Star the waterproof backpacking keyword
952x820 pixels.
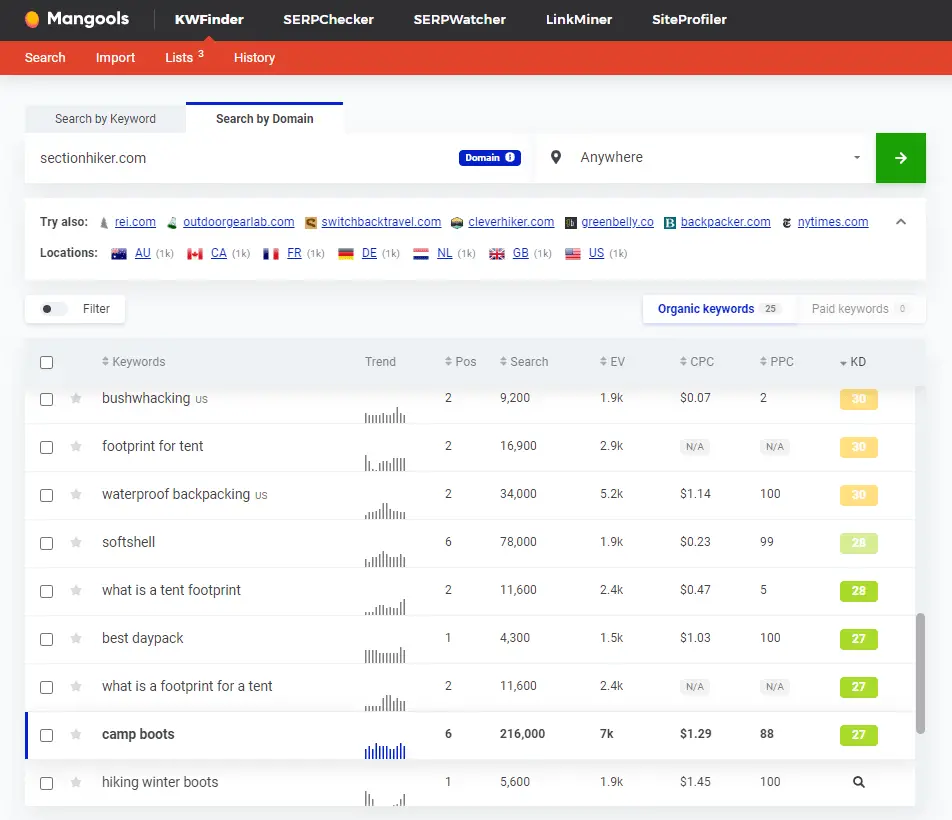pyautogui.click(x=76, y=494)
